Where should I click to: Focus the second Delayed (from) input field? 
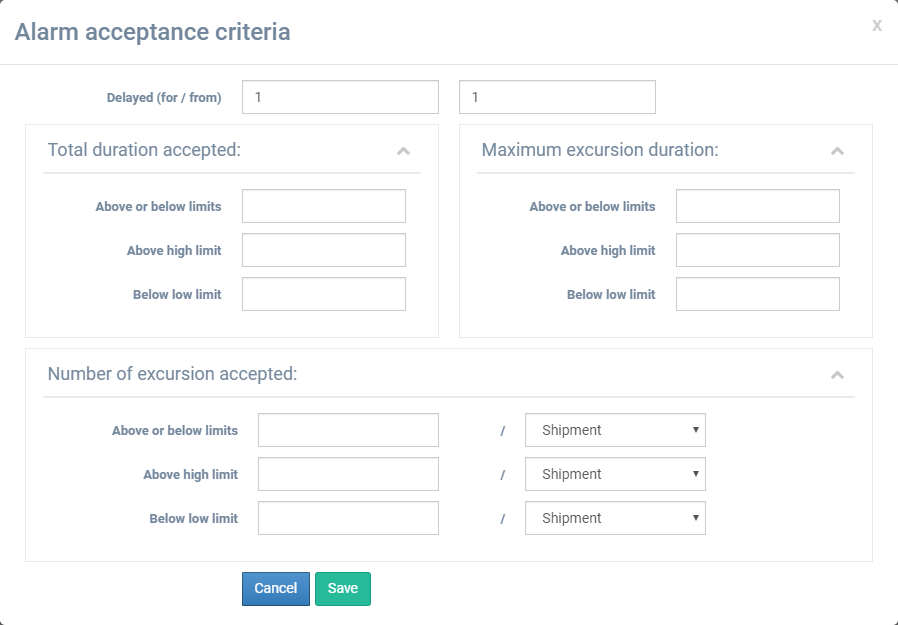click(x=557, y=97)
